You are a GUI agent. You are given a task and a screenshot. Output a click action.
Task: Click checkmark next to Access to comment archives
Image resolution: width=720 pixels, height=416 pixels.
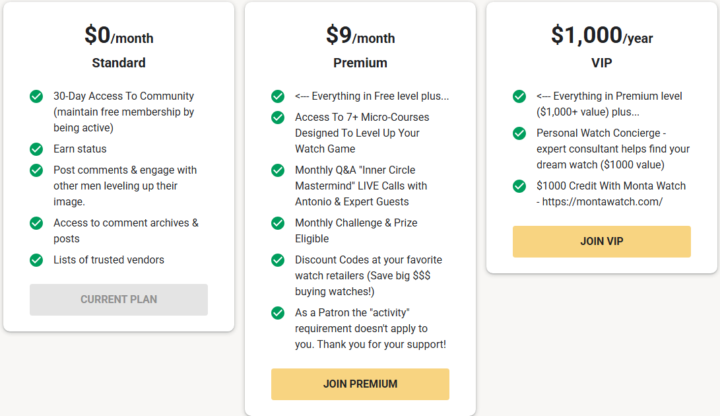click(x=37, y=222)
